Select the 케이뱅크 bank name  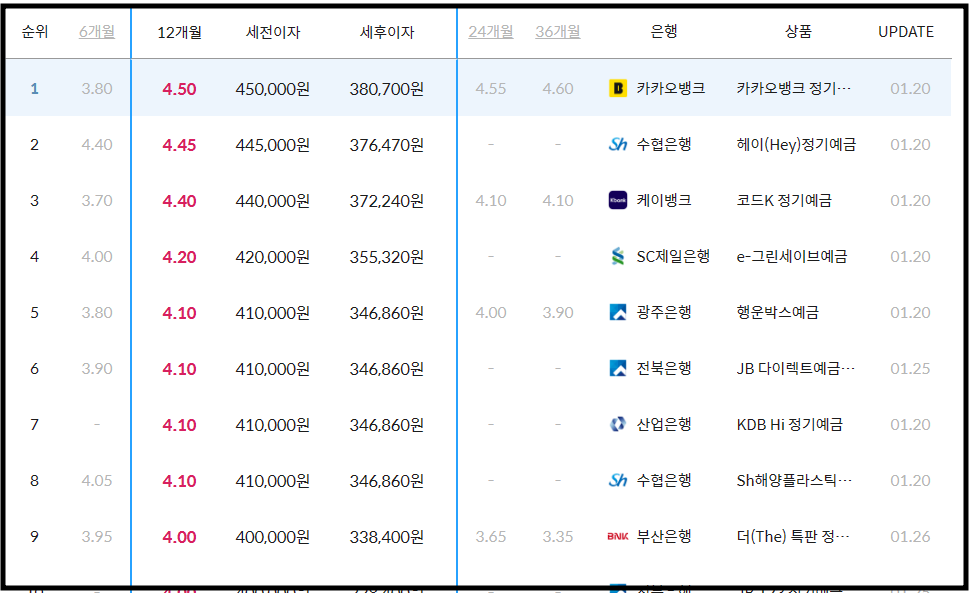coord(664,200)
